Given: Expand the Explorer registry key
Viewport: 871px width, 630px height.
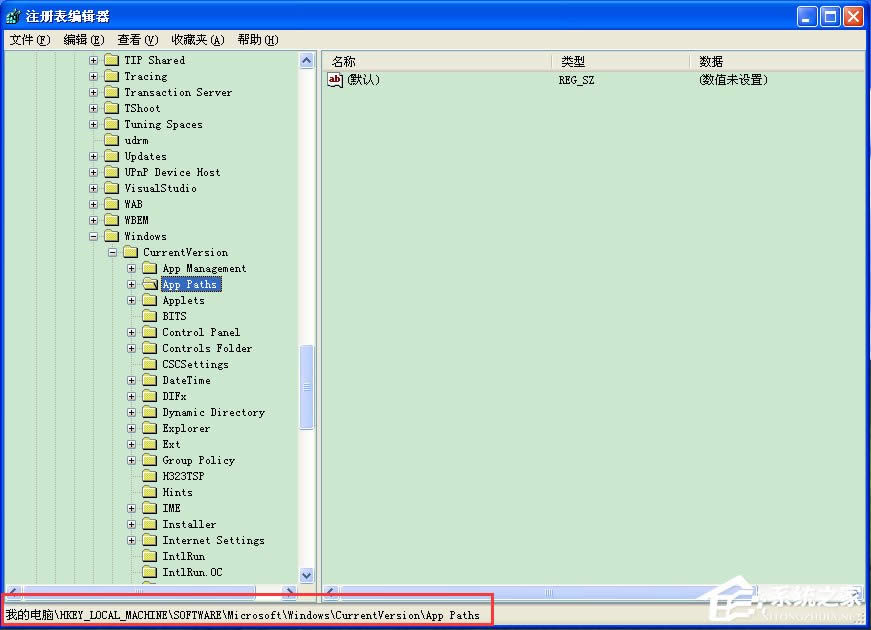Looking at the screenshot, I should 131,428.
